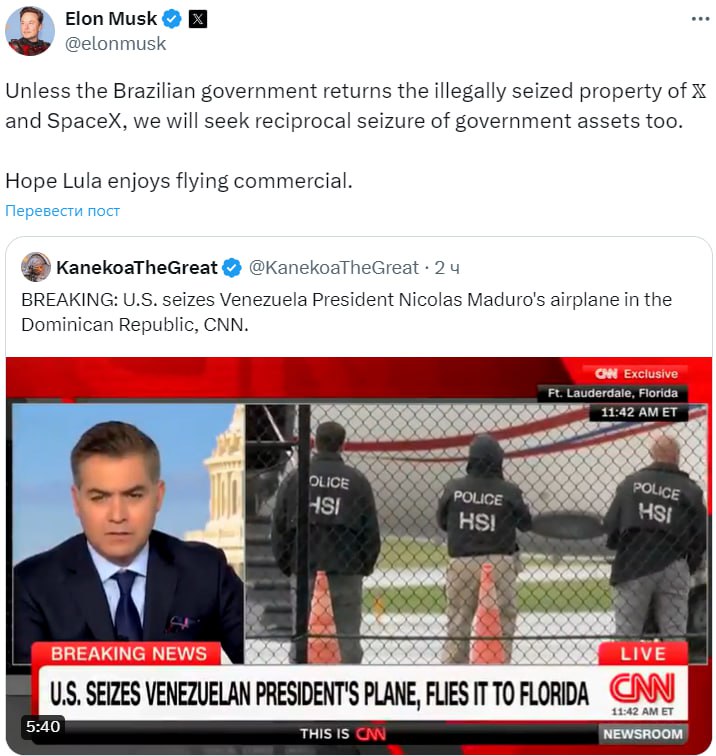The width and height of the screenshot is (716, 756).
Task: Open the quoted BREAKING tweet text
Action: click(346, 312)
